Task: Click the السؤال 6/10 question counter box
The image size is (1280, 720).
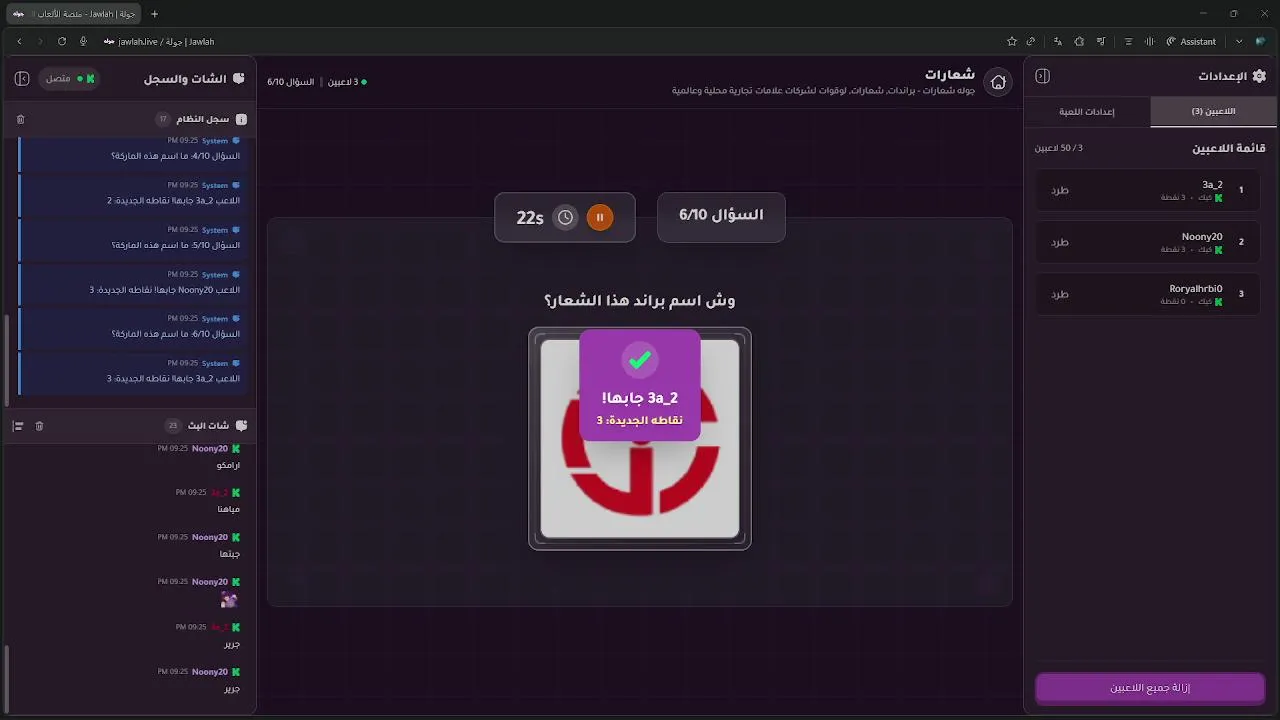Action: point(721,216)
